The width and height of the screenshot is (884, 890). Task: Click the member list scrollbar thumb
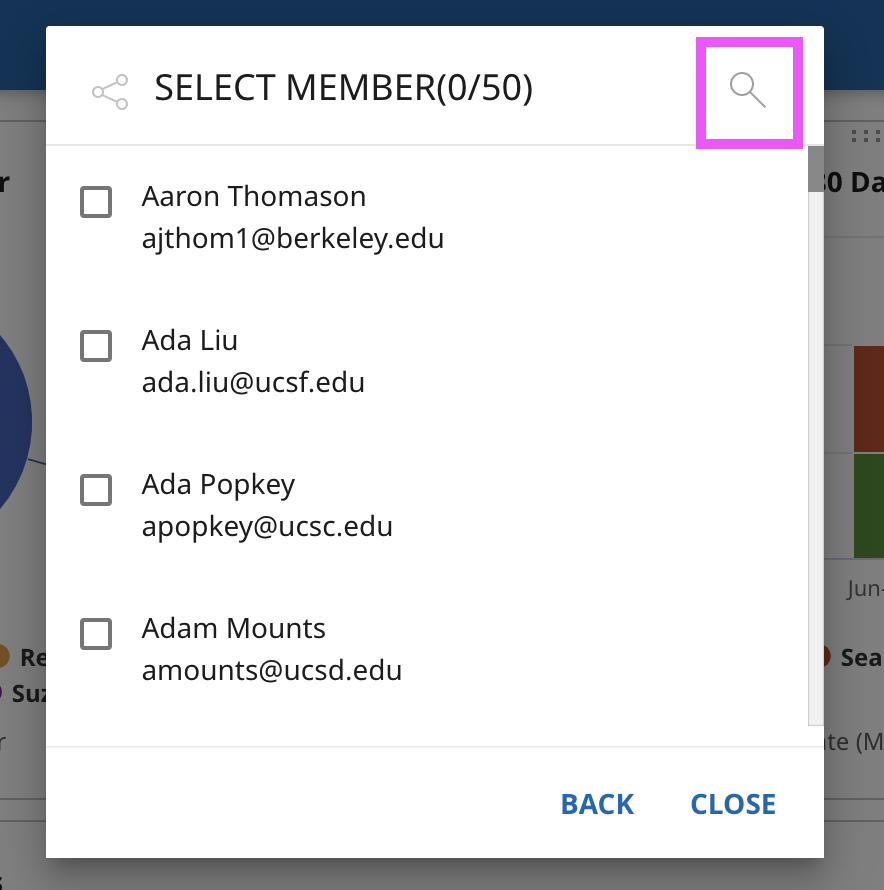coord(815,170)
